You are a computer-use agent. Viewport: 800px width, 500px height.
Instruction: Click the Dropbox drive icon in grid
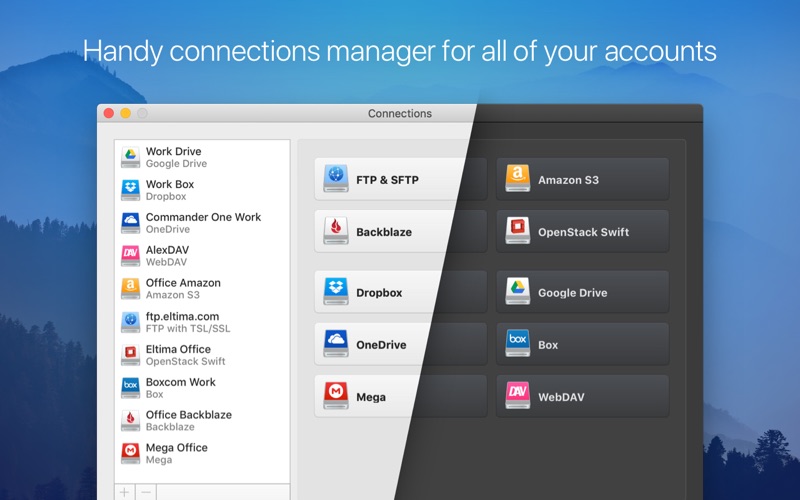pos(336,291)
